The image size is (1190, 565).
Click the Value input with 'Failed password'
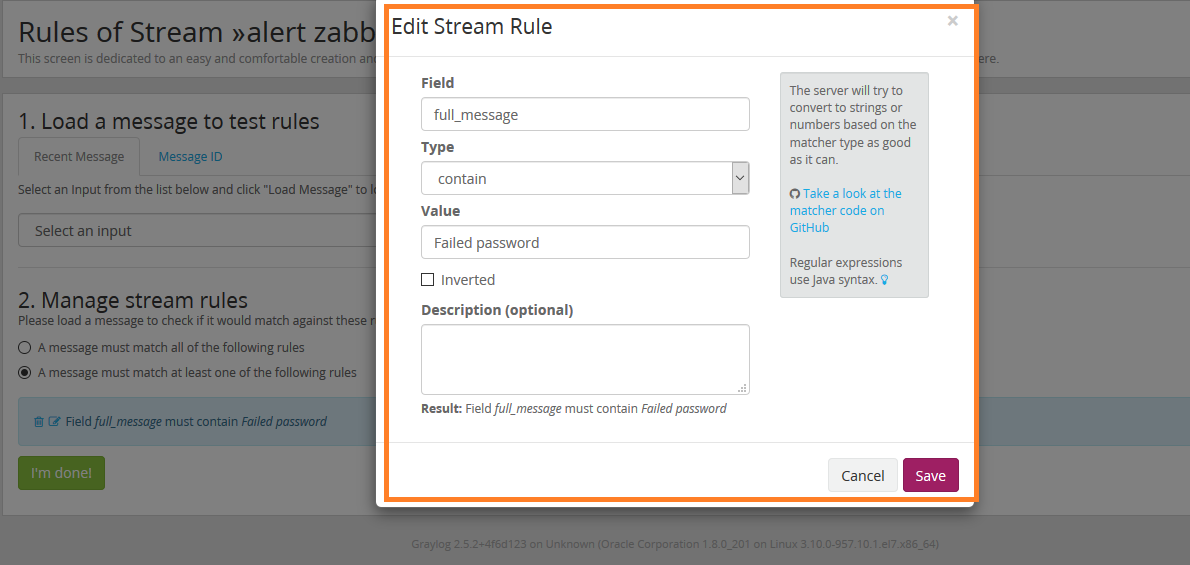(585, 243)
